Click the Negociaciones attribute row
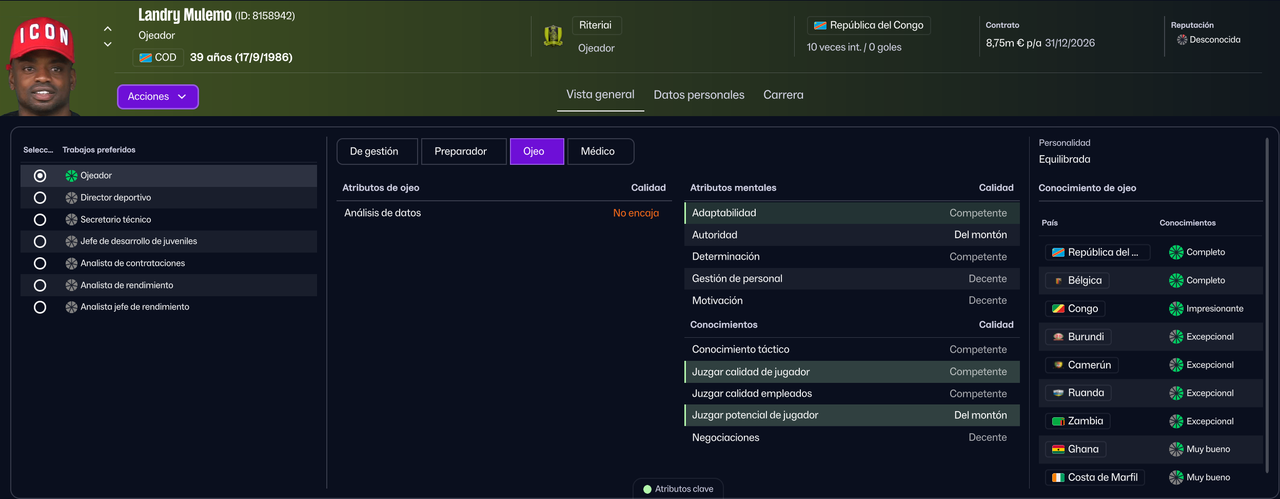 (852, 438)
